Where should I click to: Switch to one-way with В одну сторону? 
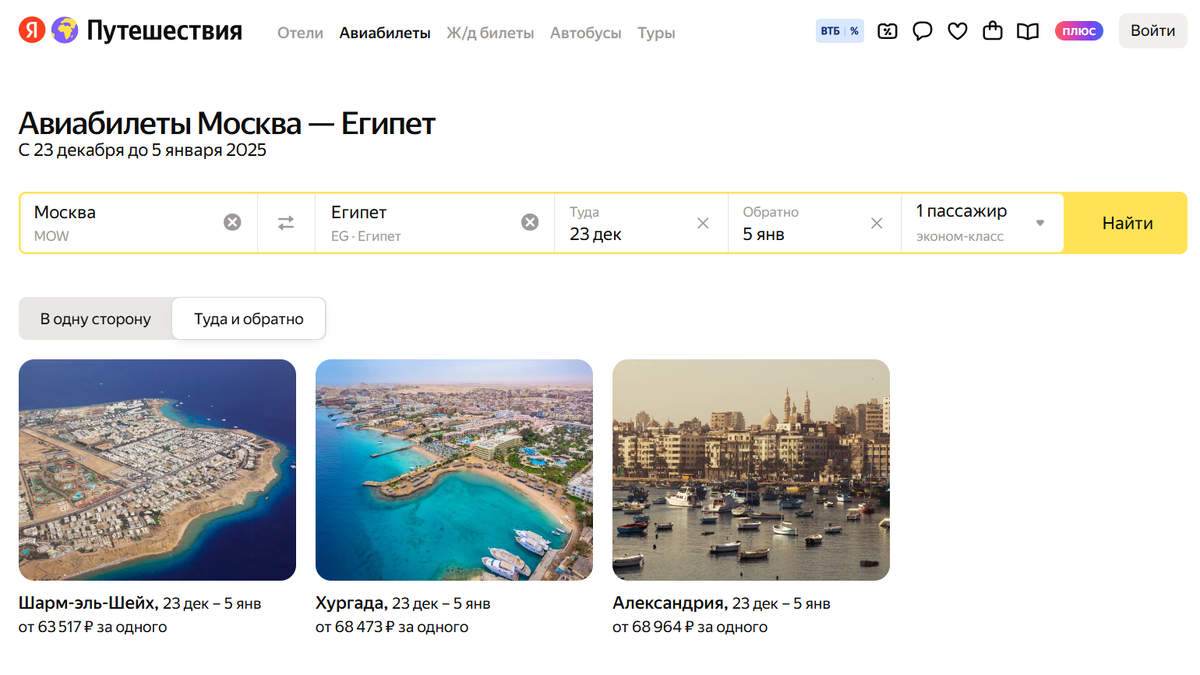(95, 318)
